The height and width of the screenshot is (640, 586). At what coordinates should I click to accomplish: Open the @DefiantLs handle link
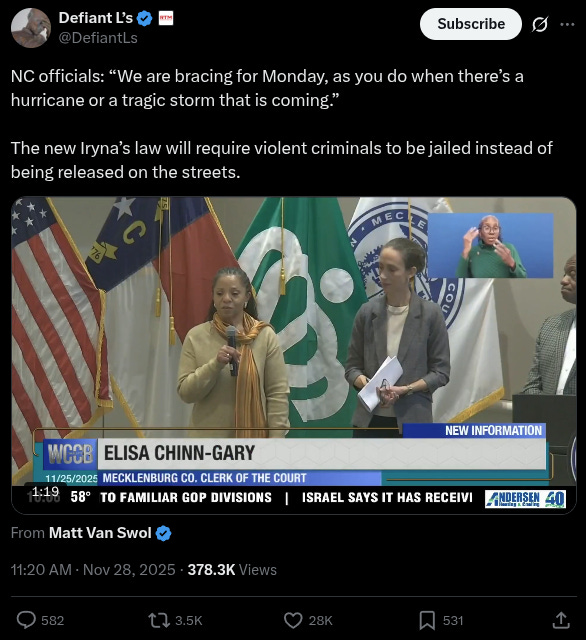pyautogui.click(x=98, y=38)
